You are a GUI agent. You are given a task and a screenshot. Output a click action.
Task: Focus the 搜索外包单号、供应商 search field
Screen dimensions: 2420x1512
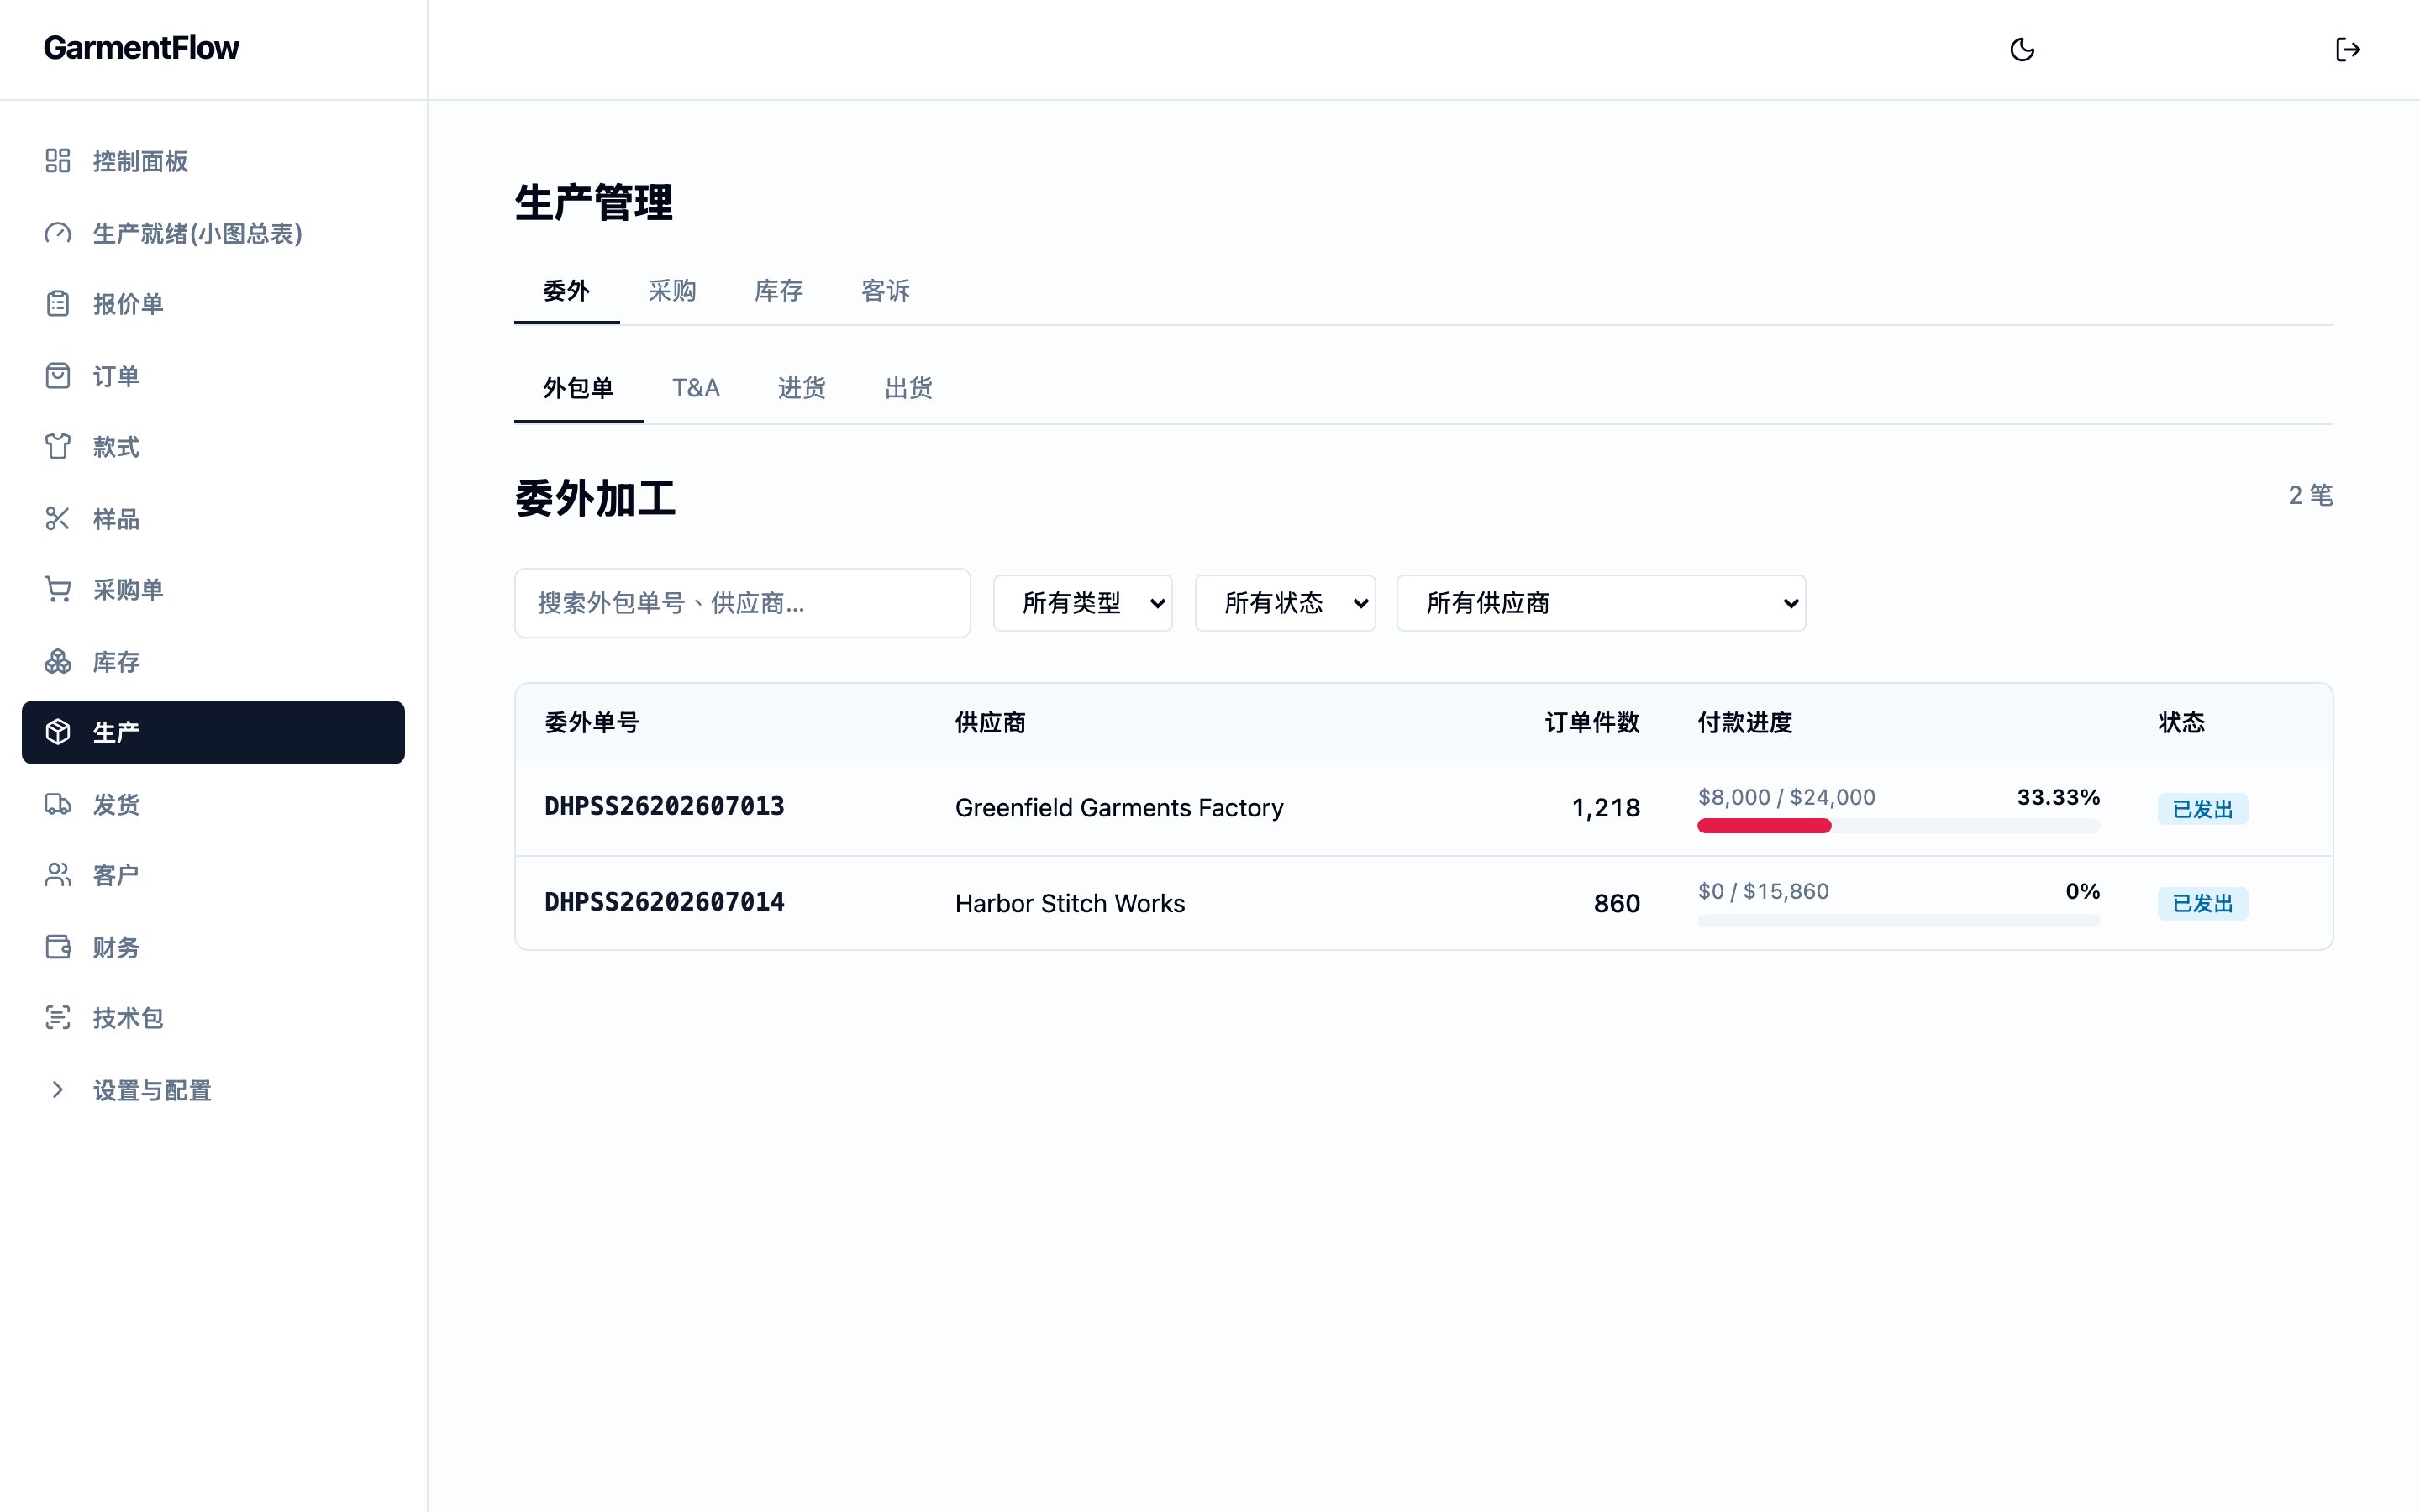pyautogui.click(x=742, y=603)
